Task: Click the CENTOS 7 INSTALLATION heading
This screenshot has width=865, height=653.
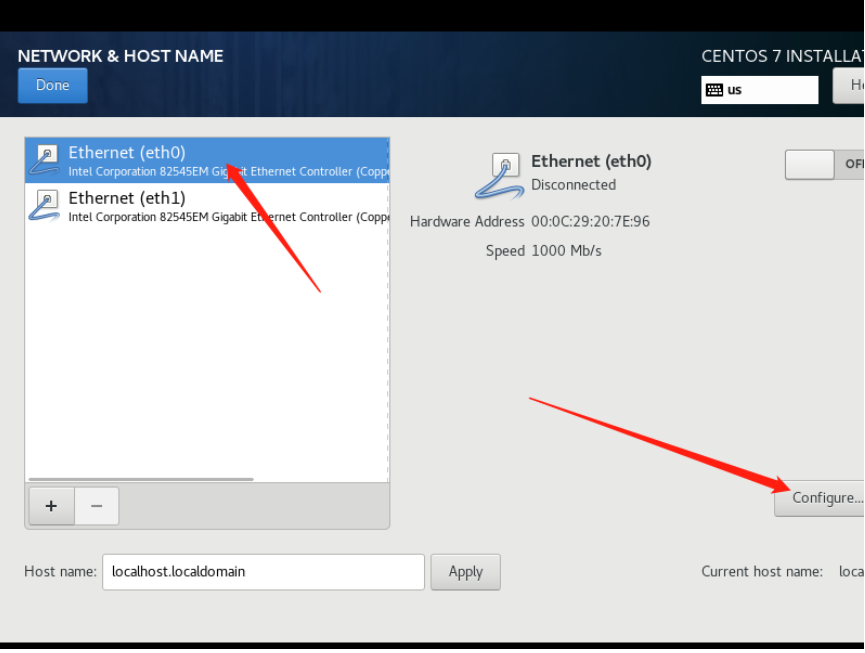Action: tap(783, 56)
